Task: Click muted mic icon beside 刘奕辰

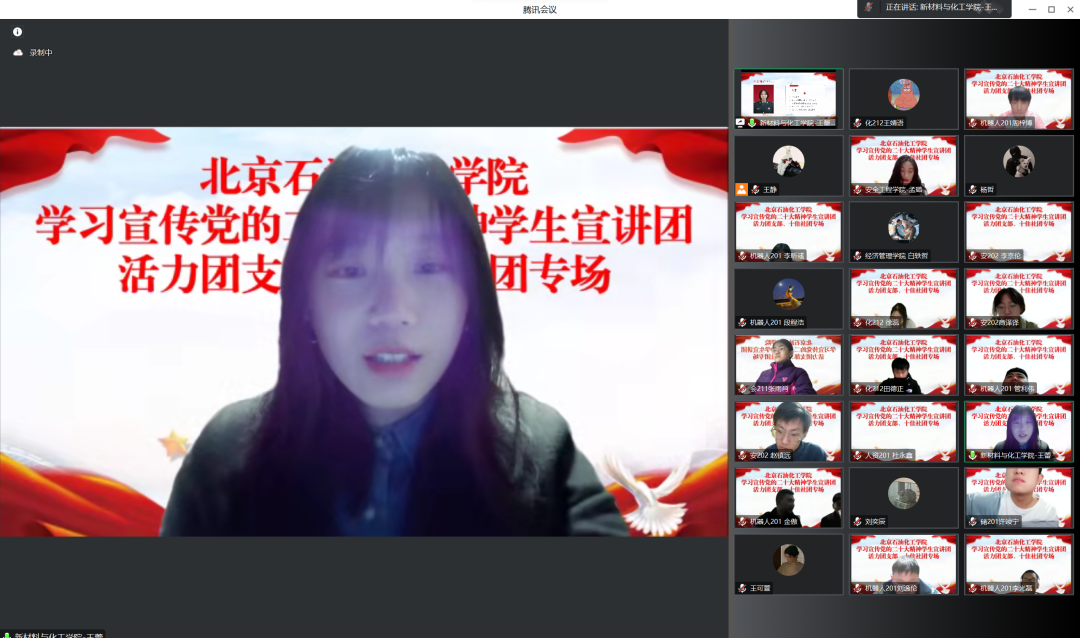Action: point(857,521)
